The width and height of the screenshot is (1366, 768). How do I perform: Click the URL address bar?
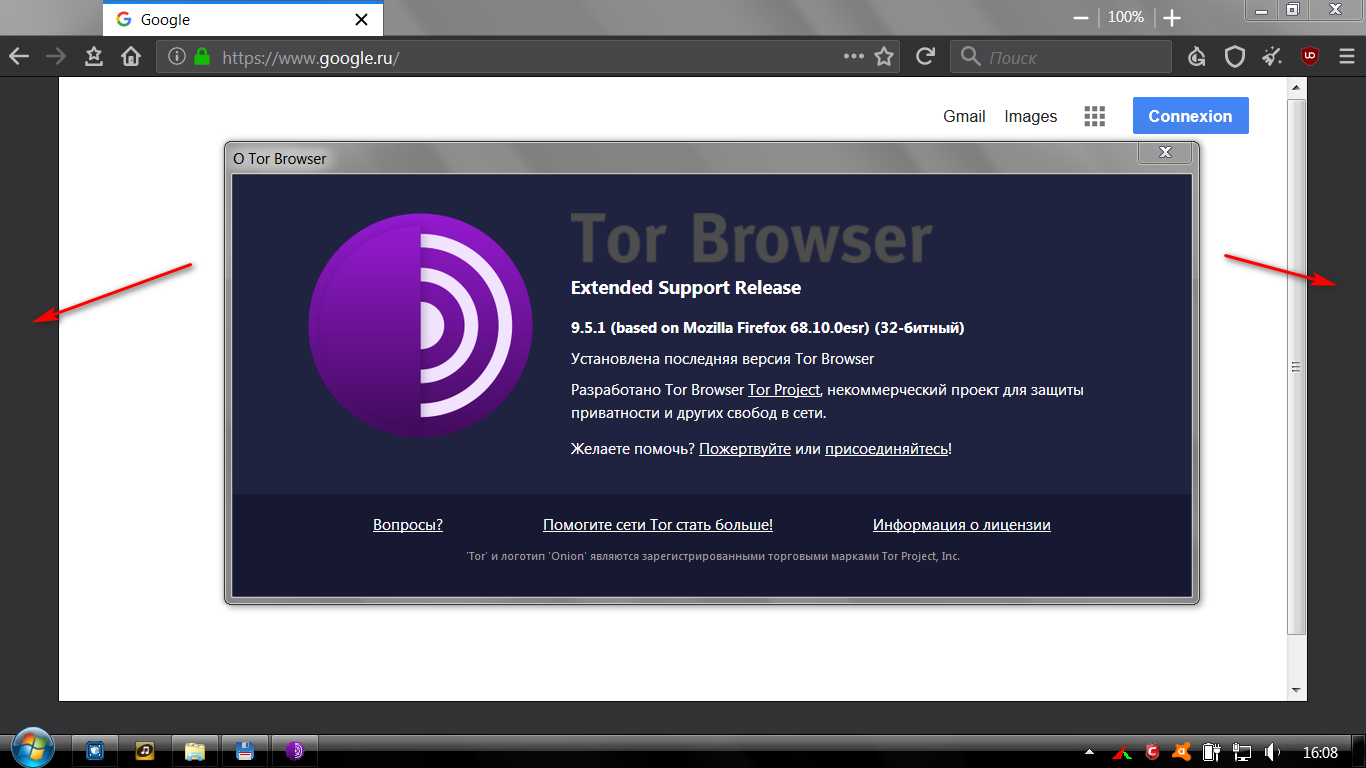point(528,57)
